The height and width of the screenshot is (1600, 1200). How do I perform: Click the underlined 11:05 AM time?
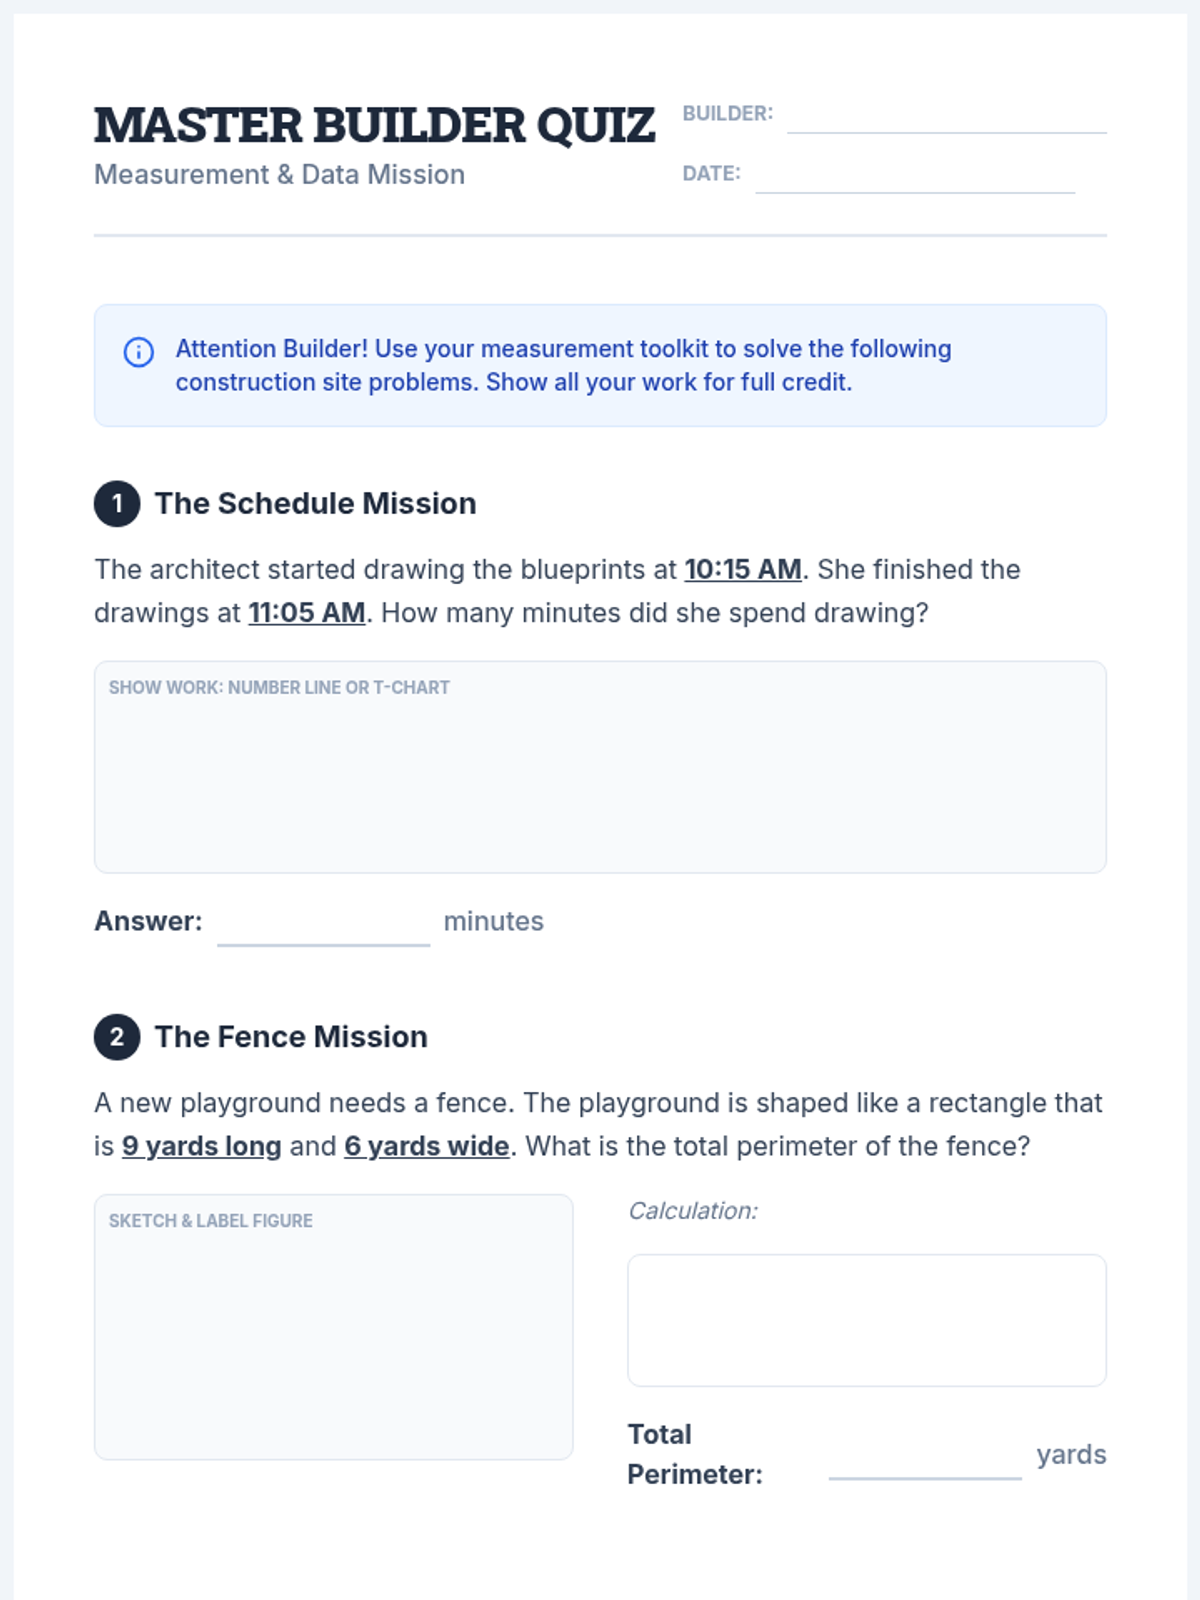pos(306,612)
